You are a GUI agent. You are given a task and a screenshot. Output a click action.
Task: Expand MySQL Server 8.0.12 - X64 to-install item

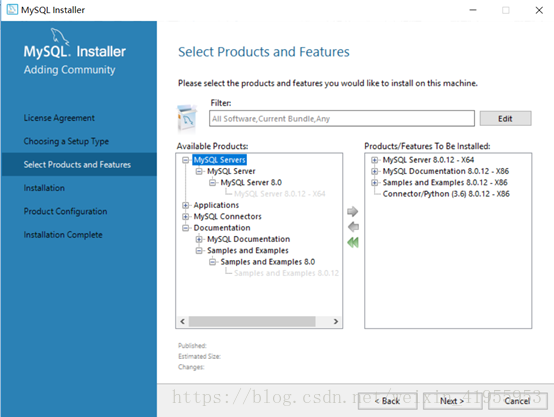pyautogui.click(x=375, y=160)
